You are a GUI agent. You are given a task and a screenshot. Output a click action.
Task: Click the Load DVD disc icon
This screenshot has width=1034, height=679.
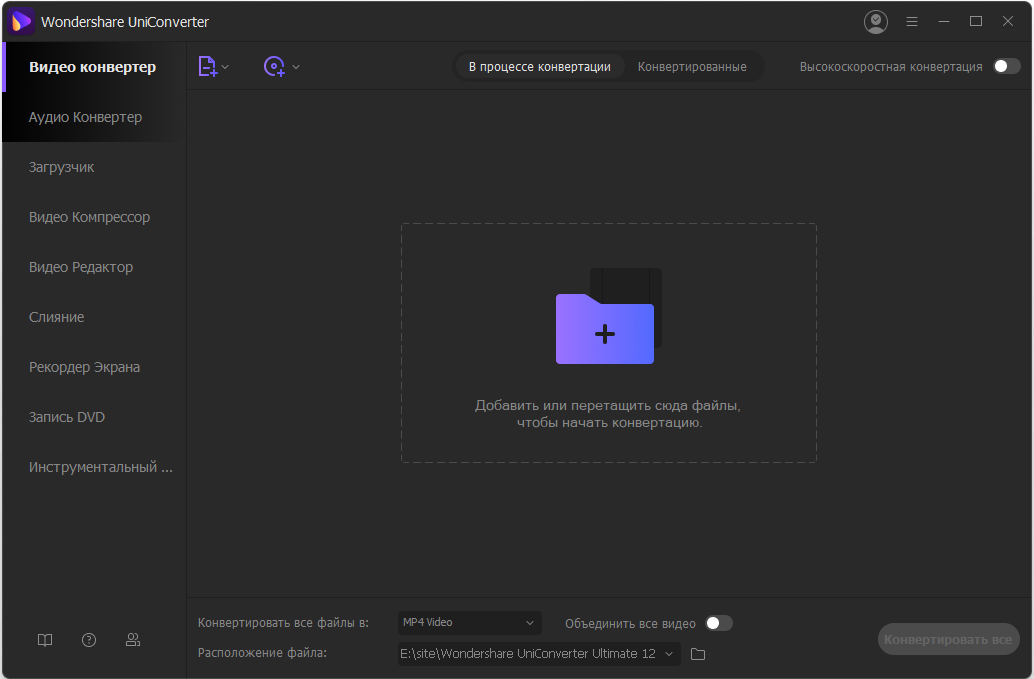pyautogui.click(x=274, y=67)
